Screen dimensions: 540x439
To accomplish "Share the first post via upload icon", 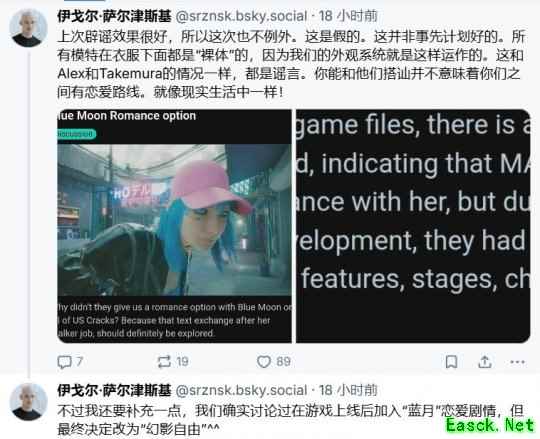I will pyautogui.click(x=485, y=362).
